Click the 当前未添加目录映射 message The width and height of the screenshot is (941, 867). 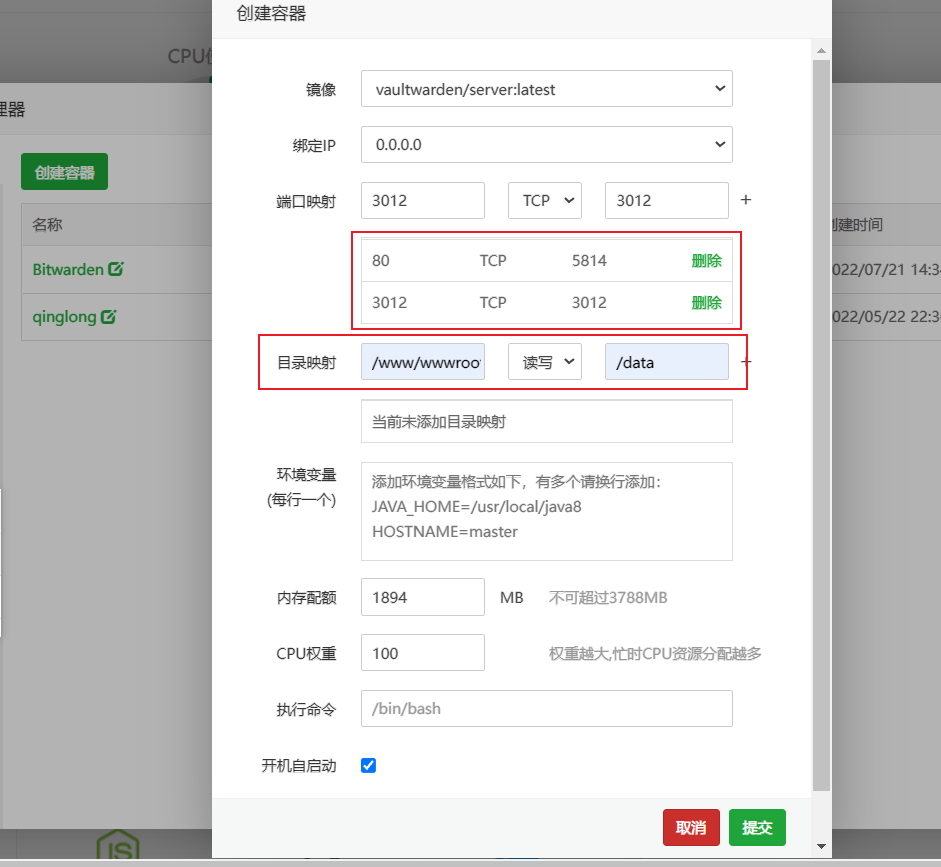pos(439,422)
